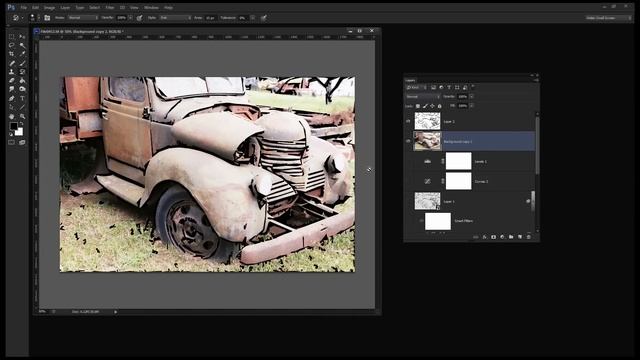Select the Line shape tool
This screenshot has width=640, height=360.
[22, 107]
